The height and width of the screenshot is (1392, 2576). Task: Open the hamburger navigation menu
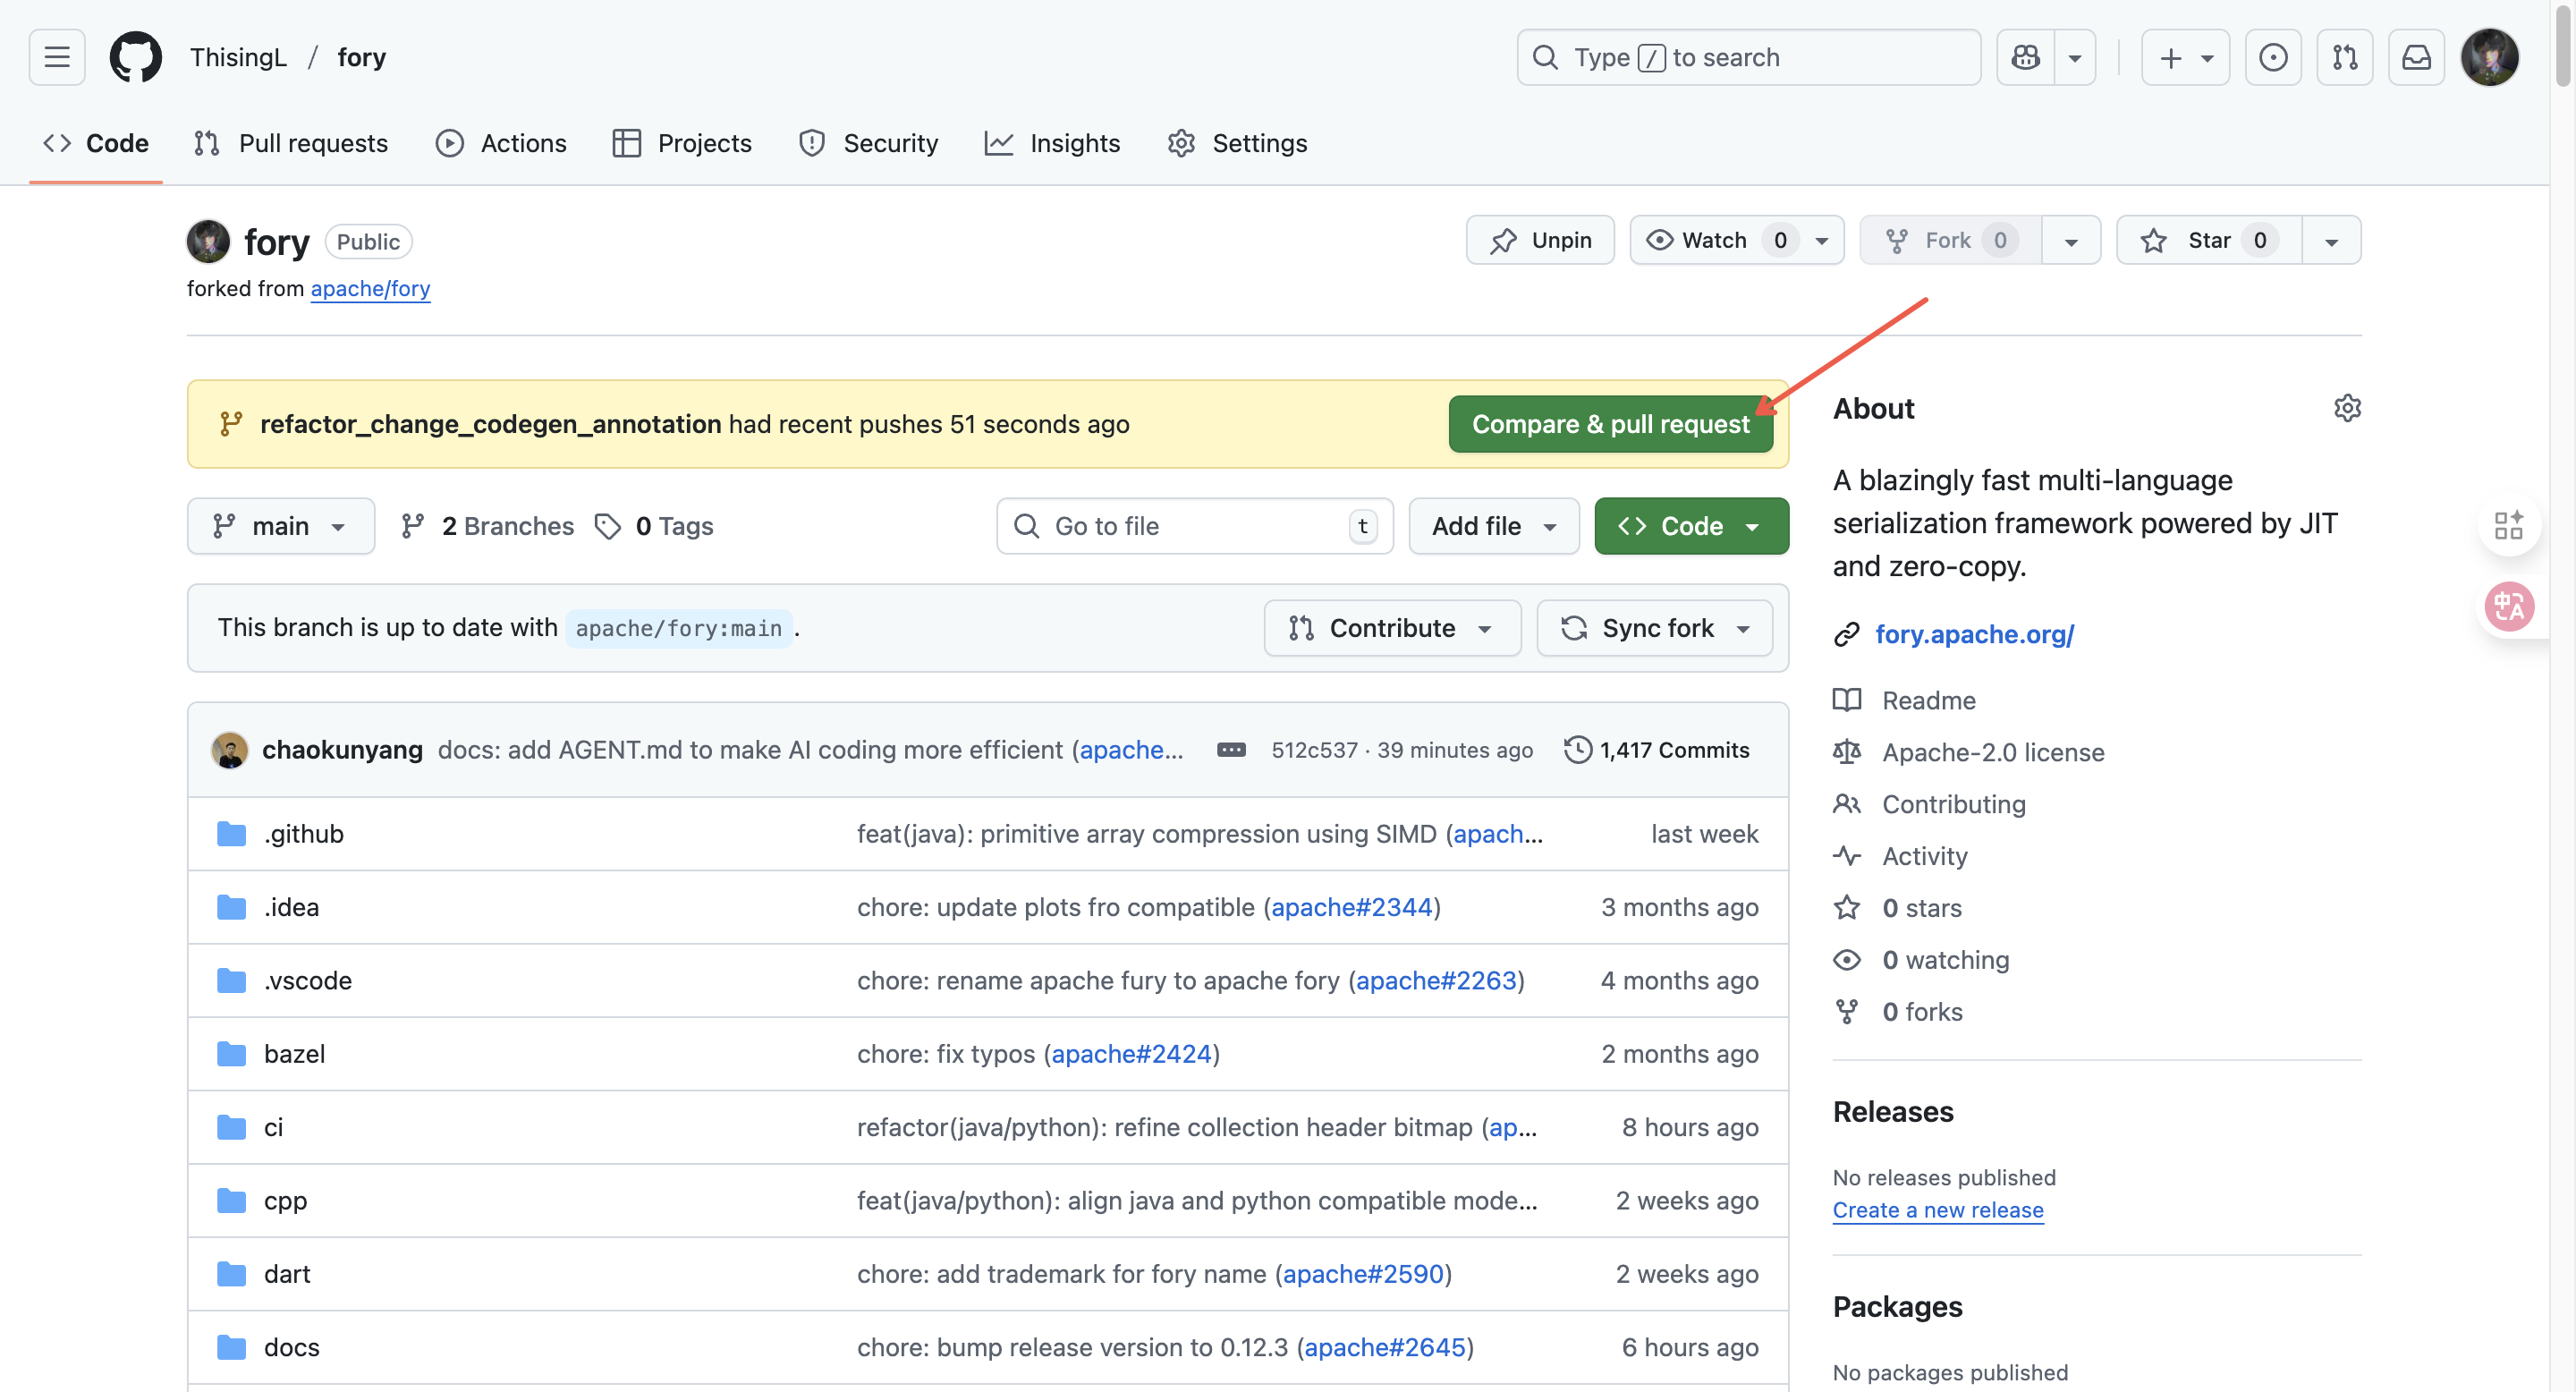57,57
